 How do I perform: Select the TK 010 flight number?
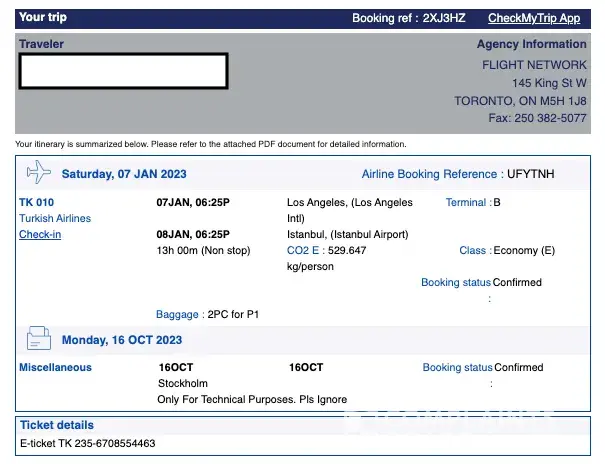click(37, 202)
